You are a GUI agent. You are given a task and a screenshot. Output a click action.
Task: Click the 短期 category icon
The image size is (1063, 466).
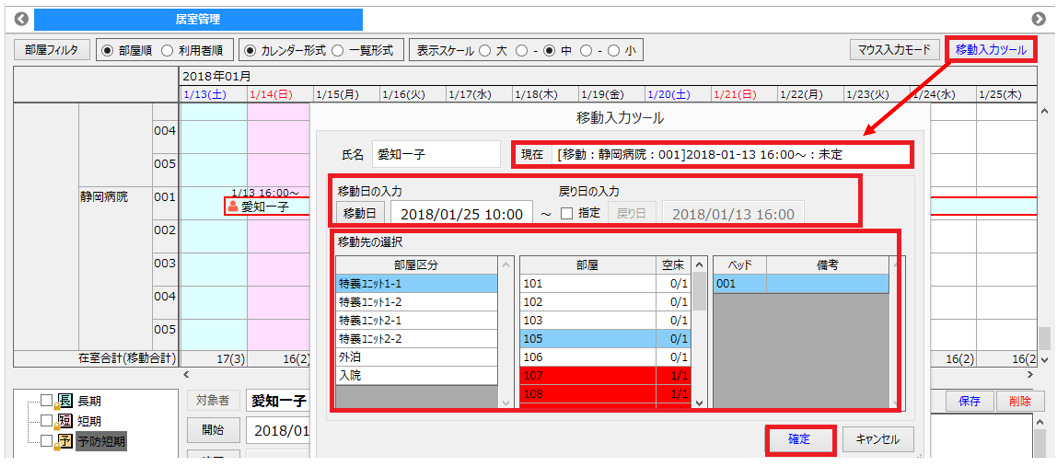click(66, 421)
